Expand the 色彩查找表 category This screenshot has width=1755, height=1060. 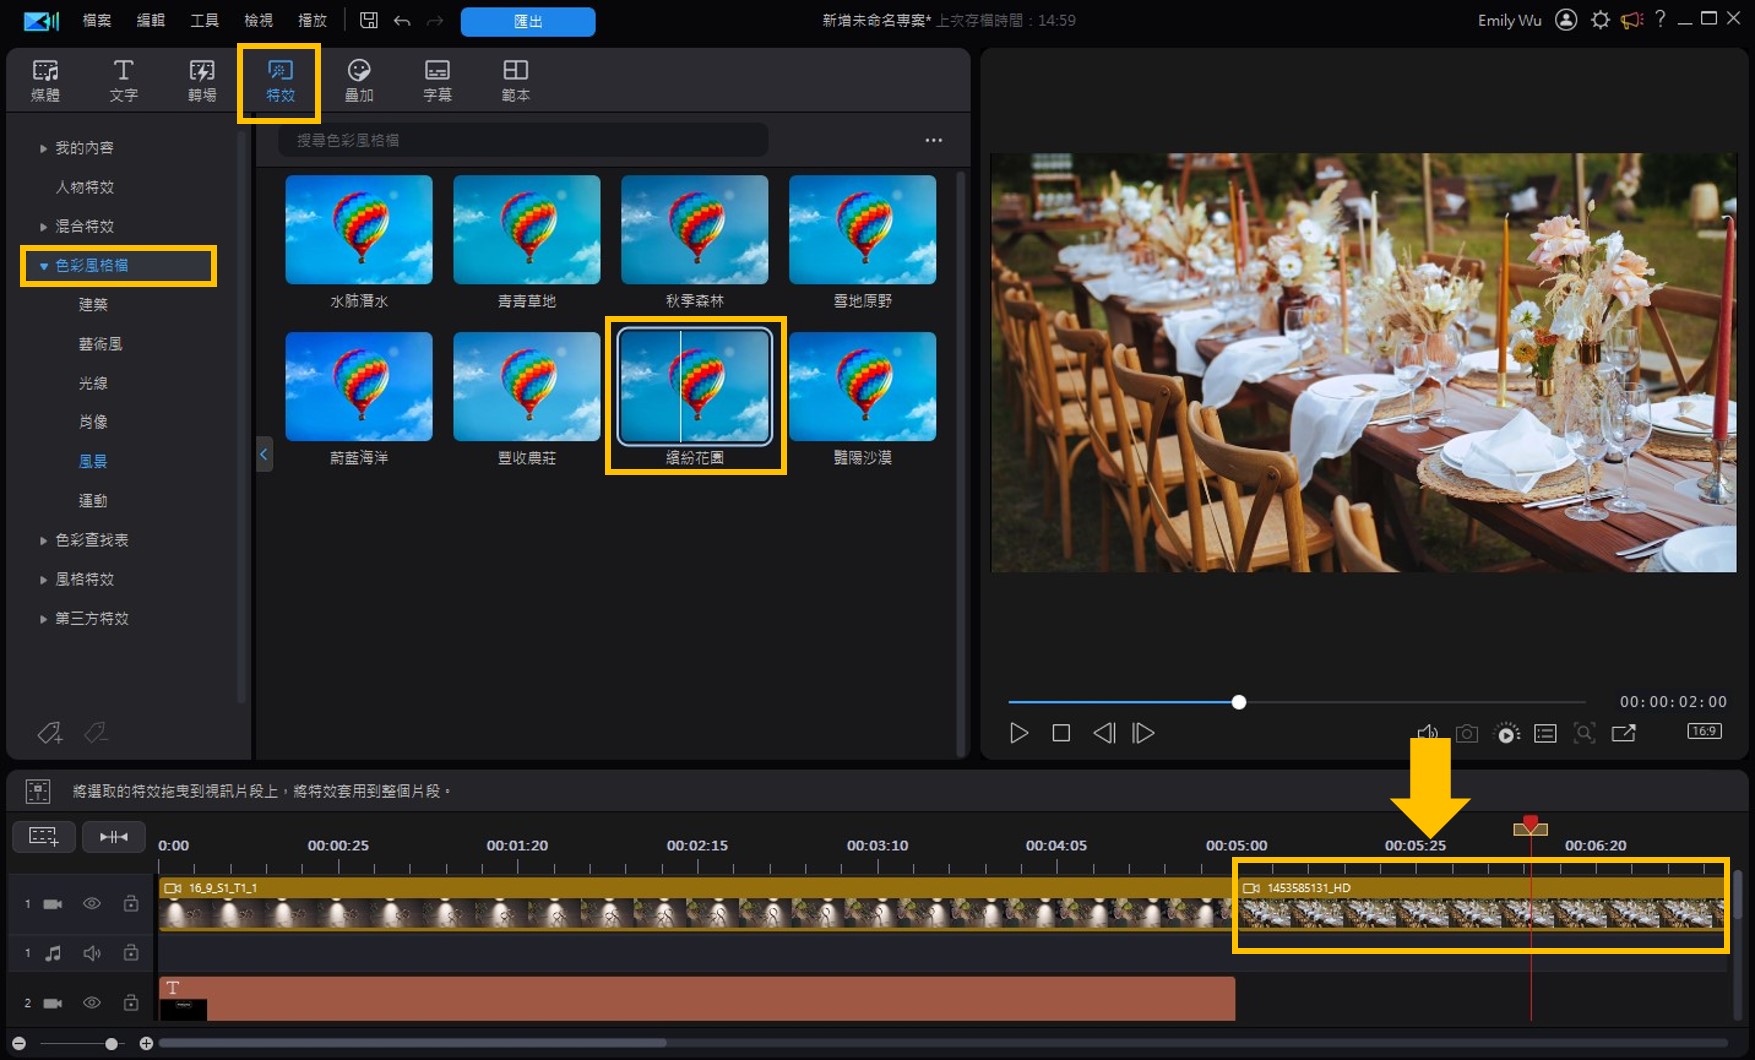click(x=44, y=540)
